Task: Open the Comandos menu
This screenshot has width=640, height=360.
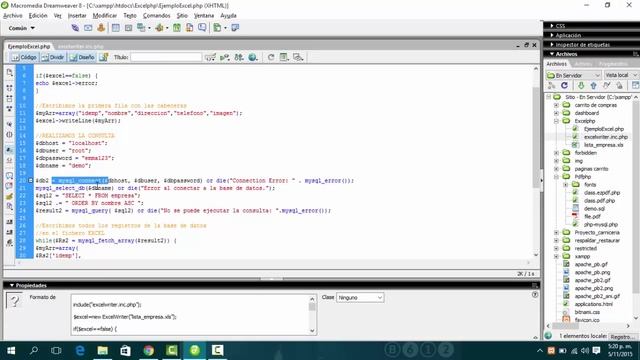Action: pyautogui.click(x=156, y=16)
